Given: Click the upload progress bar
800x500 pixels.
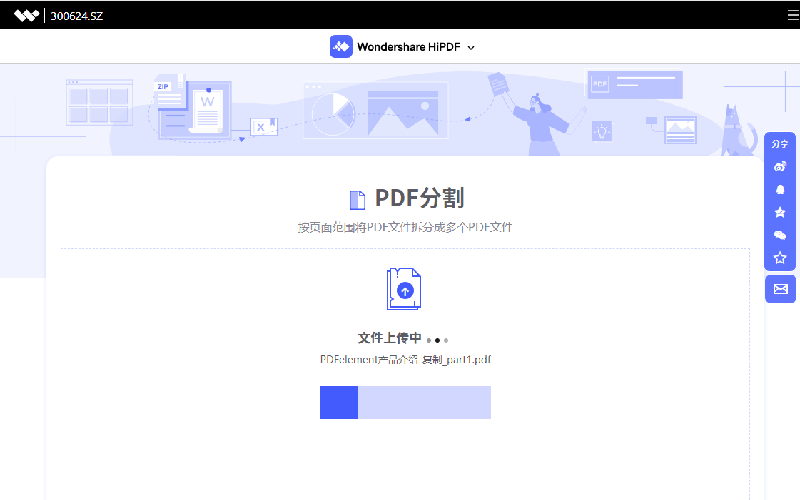Looking at the screenshot, I should coord(405,401).
